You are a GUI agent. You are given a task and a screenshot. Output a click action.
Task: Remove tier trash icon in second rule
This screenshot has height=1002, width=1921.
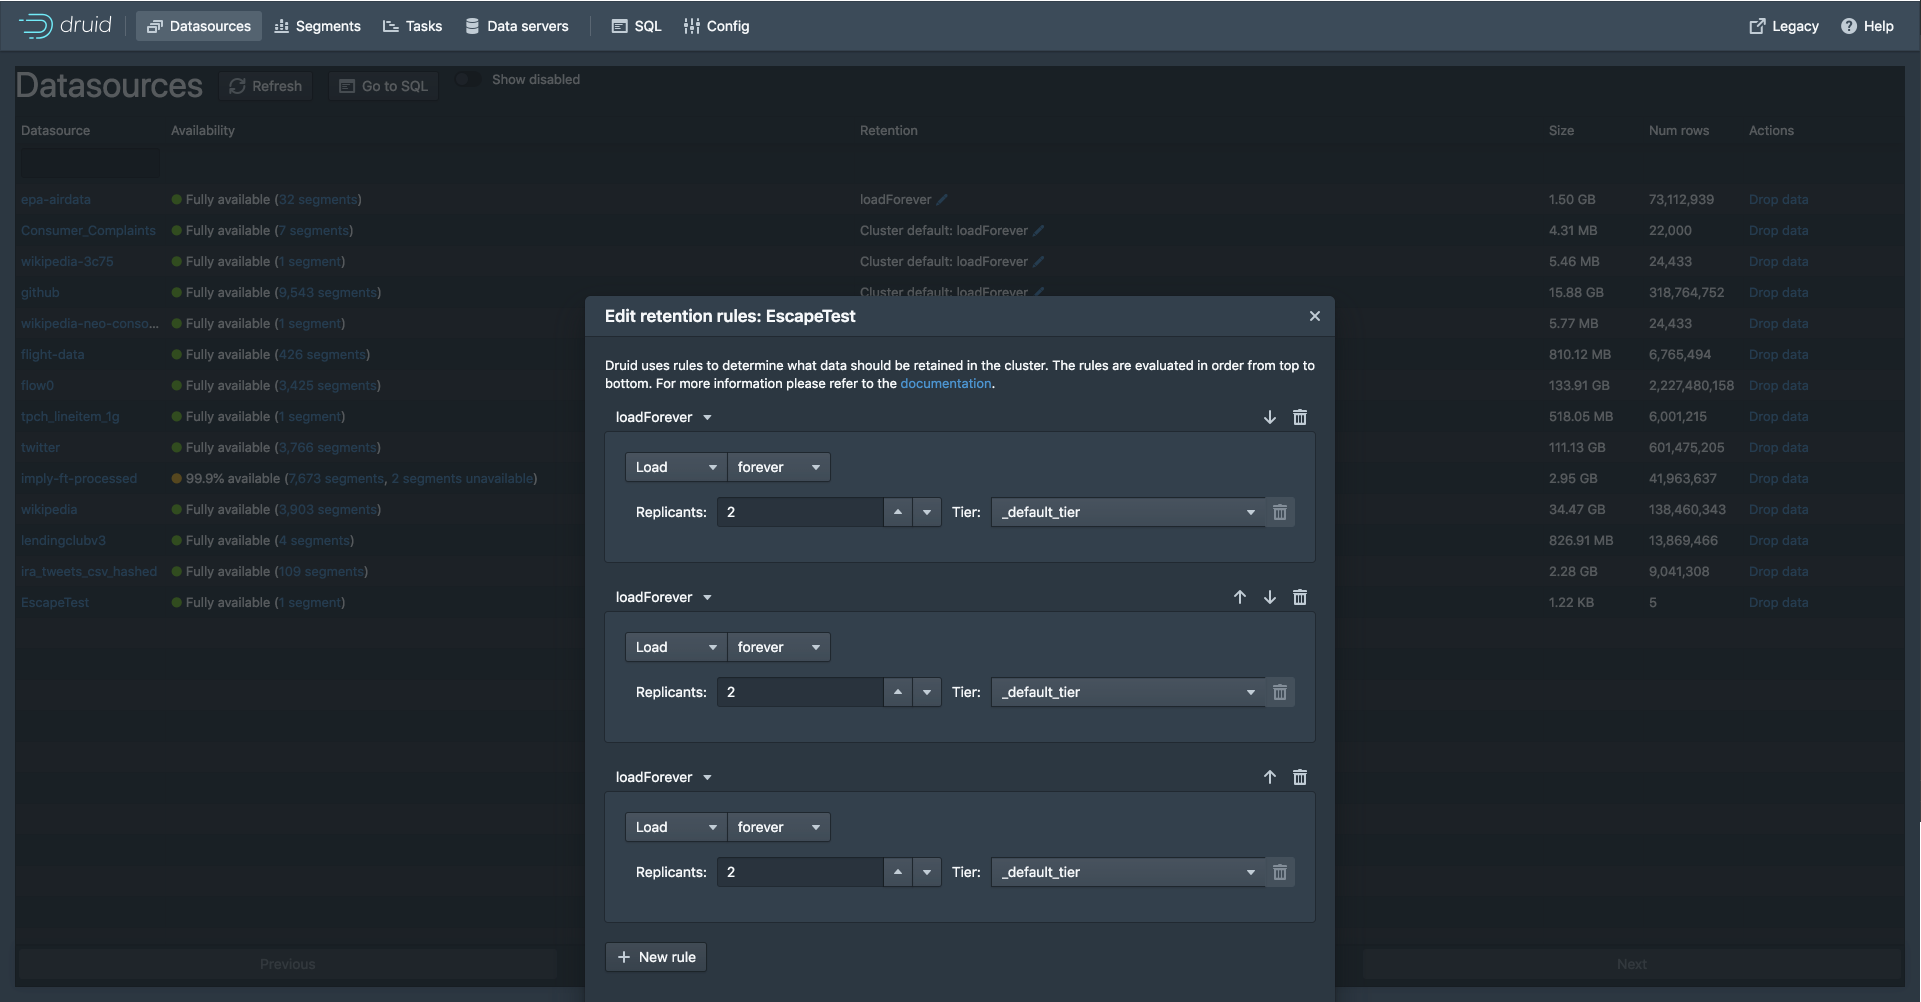(x=1280, y=692)
